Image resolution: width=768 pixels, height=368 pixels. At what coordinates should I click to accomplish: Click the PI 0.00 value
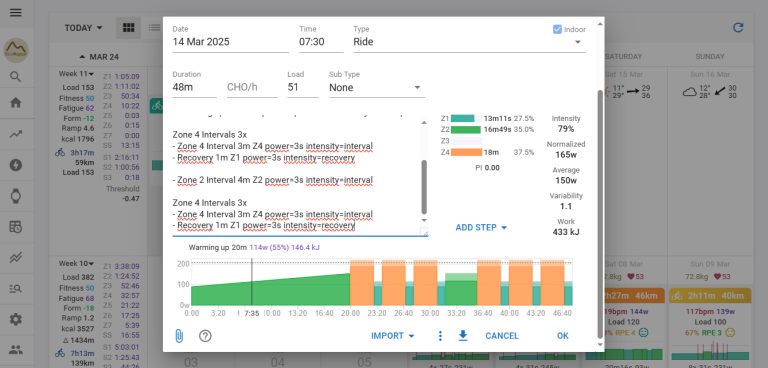click(x=487, y=168)
